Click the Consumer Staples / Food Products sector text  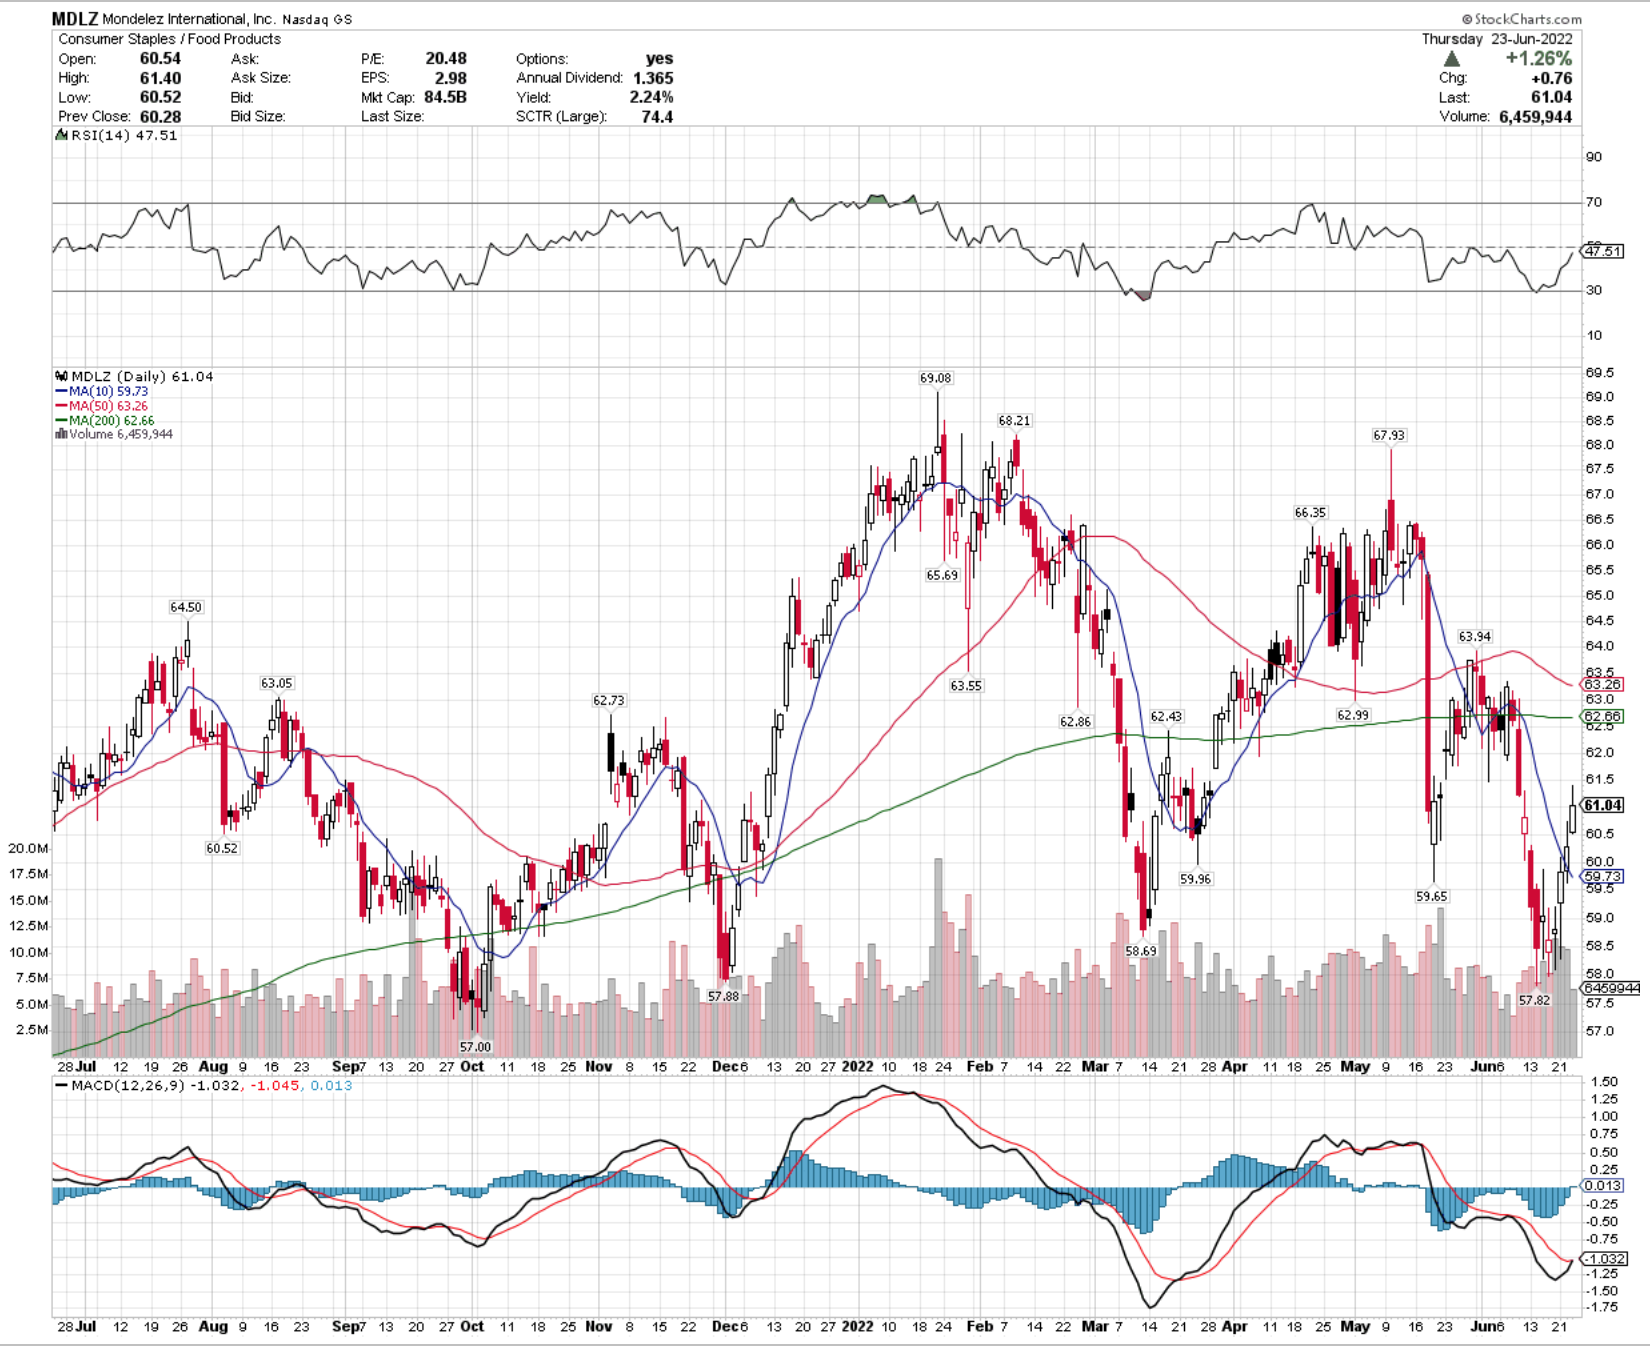[169, 39]
